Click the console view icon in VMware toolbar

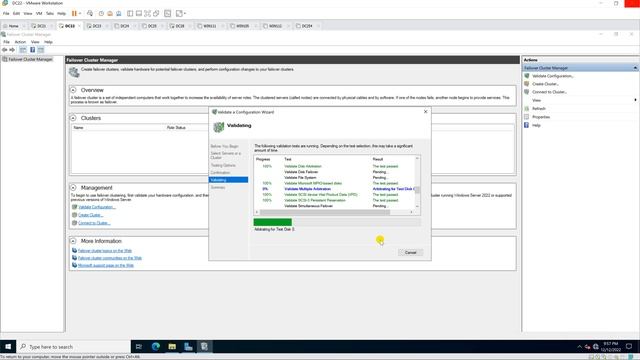[168, 13]
